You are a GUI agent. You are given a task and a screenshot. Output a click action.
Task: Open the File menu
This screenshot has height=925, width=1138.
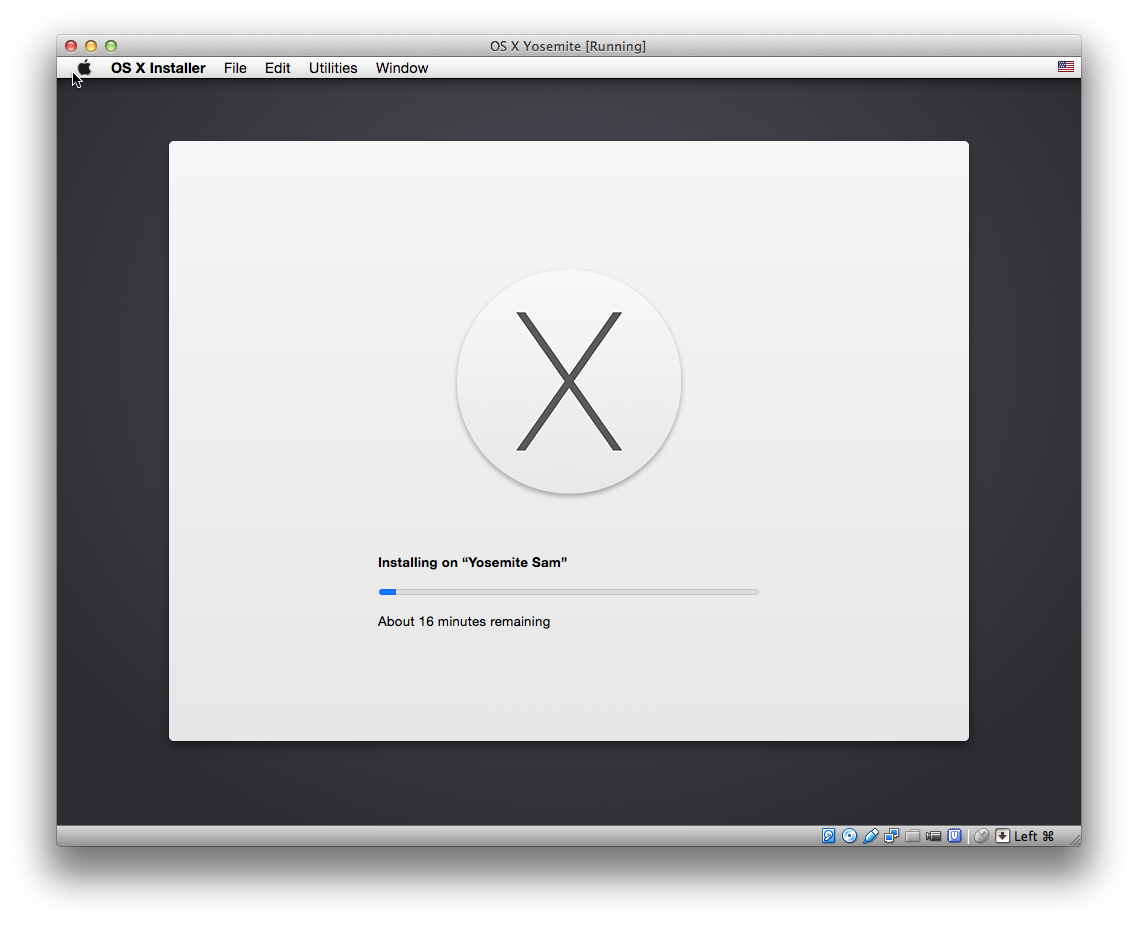pyautogui.click(x=235, y=68)
